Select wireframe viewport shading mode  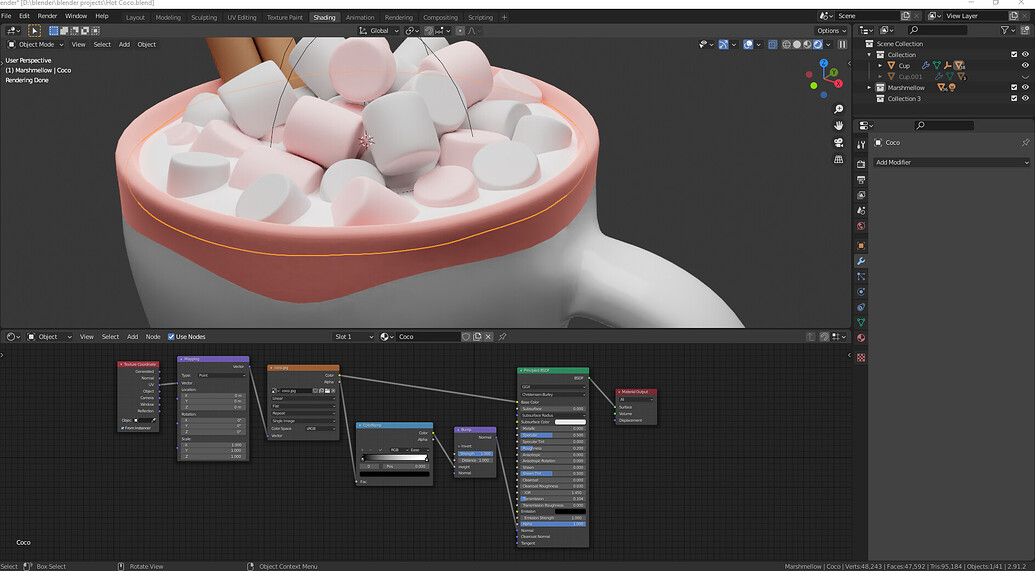coord(786,44)
